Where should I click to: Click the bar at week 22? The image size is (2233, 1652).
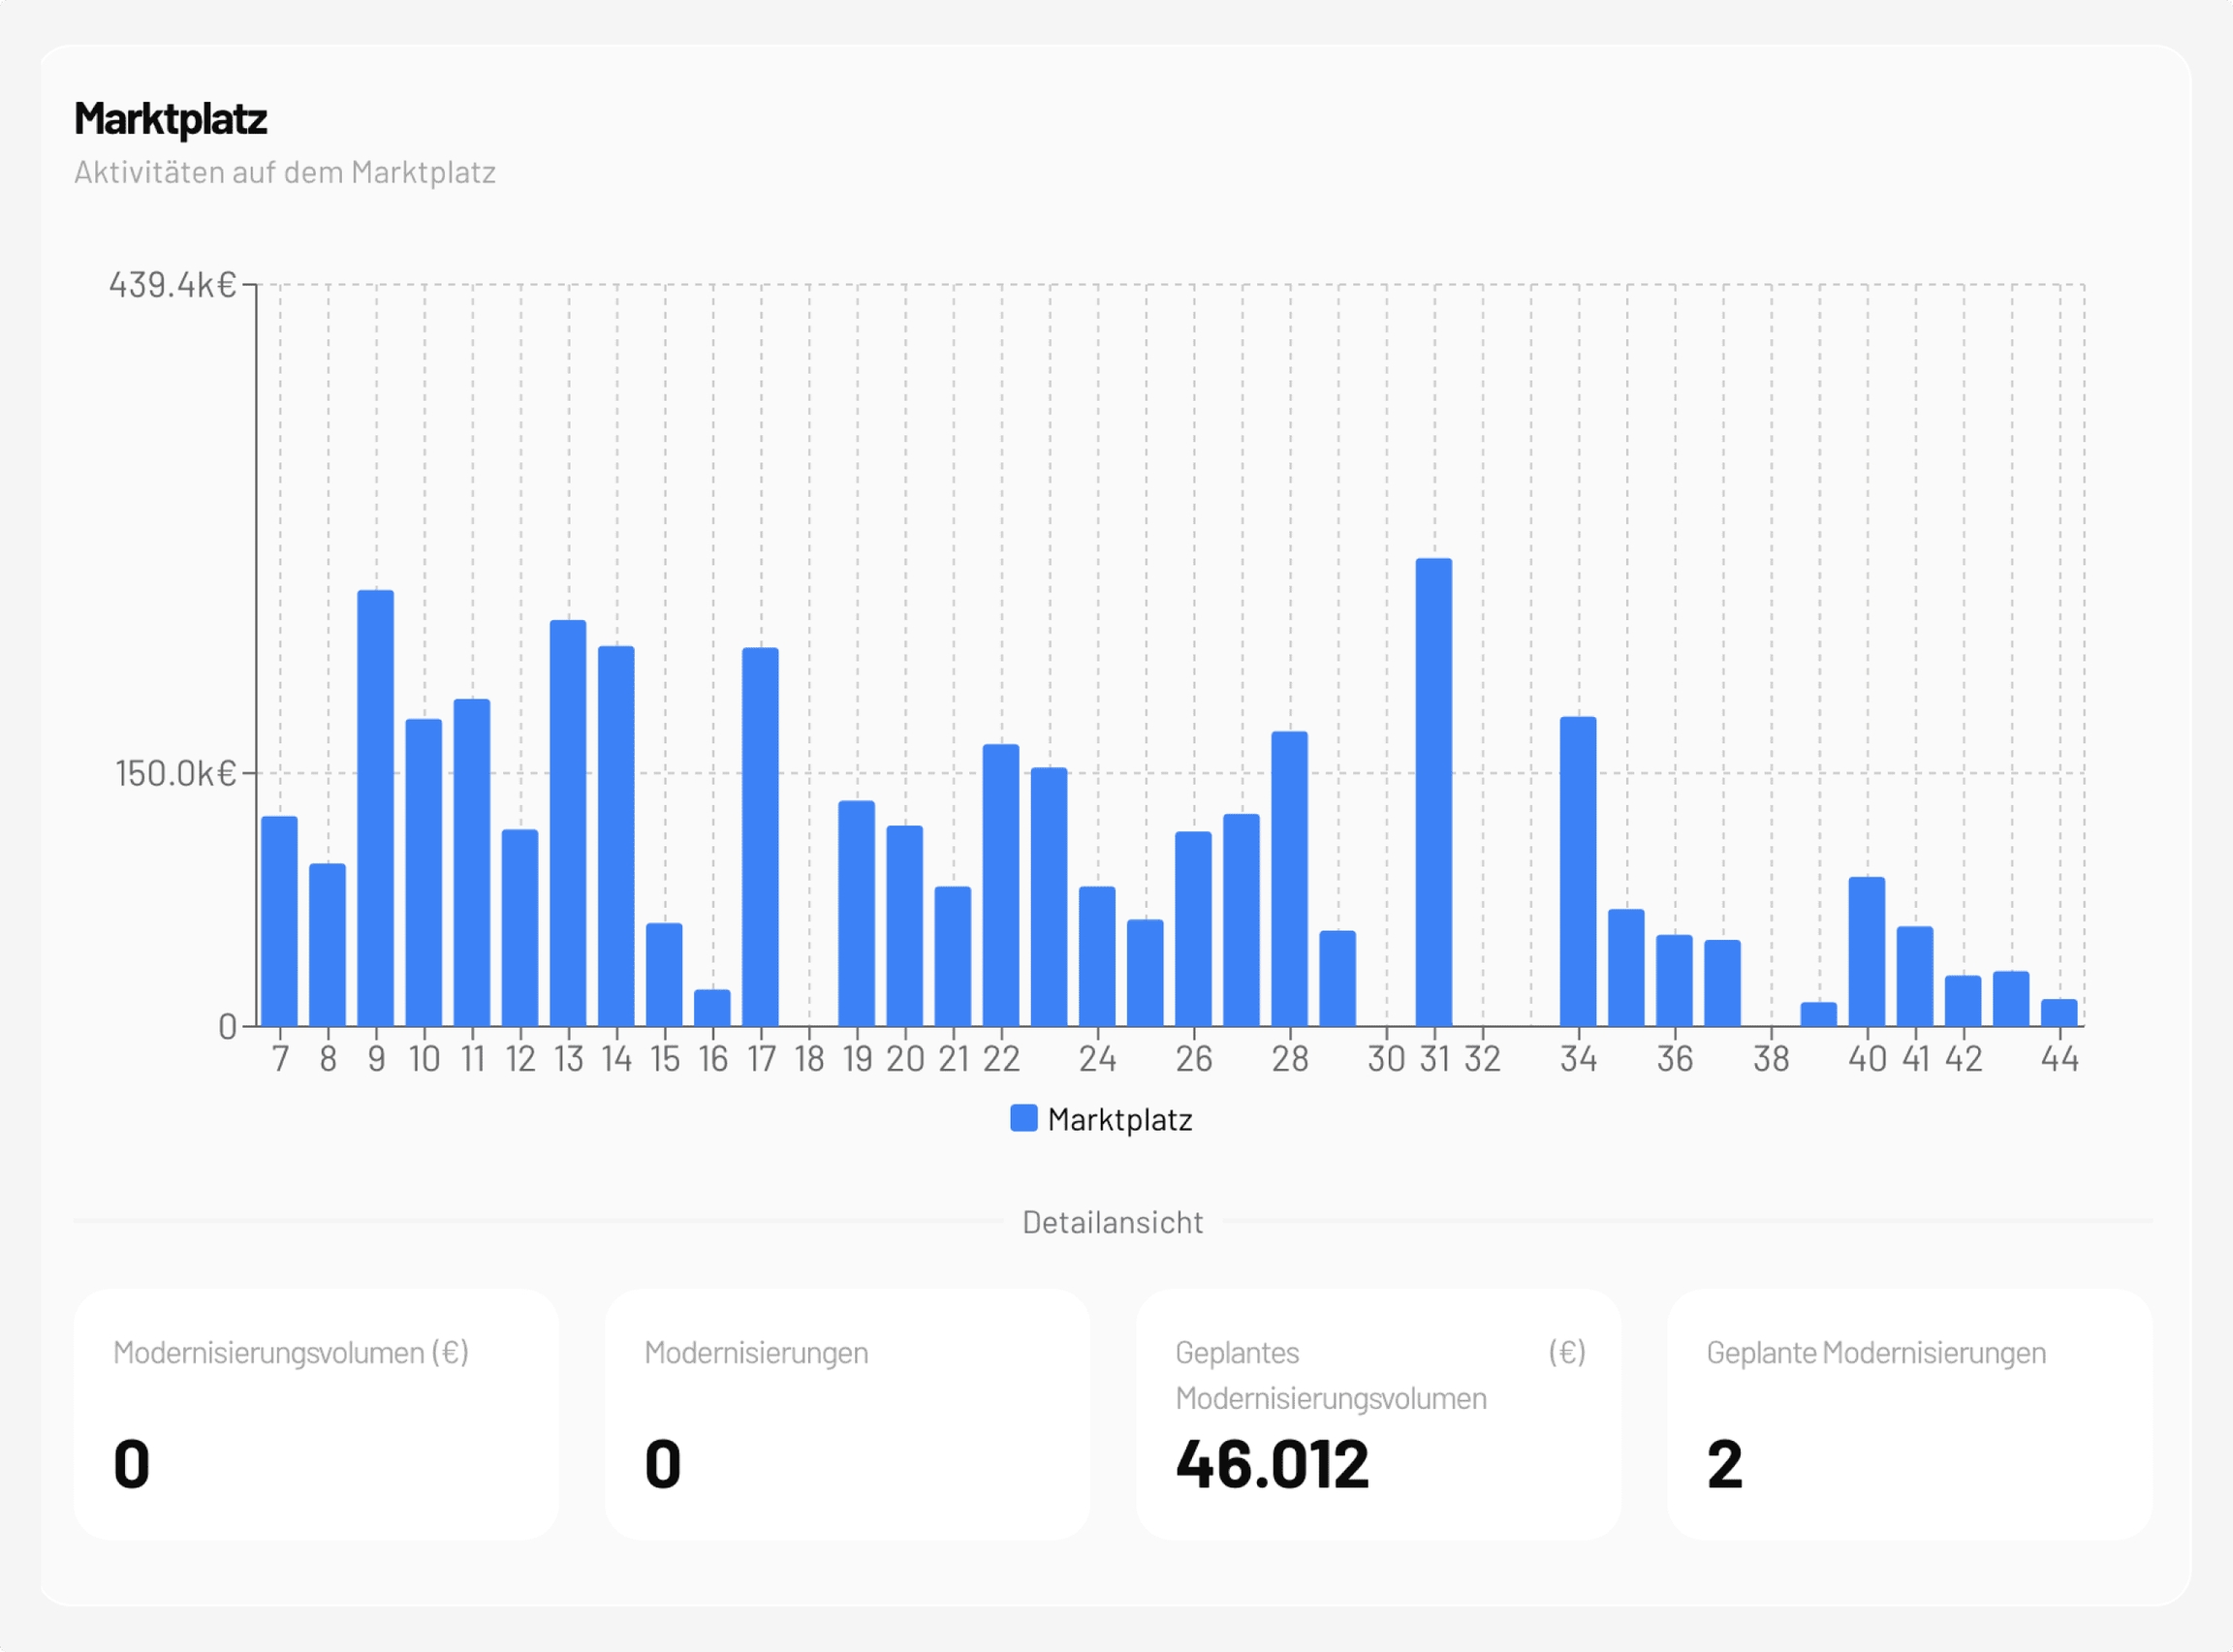point(1000,885)
